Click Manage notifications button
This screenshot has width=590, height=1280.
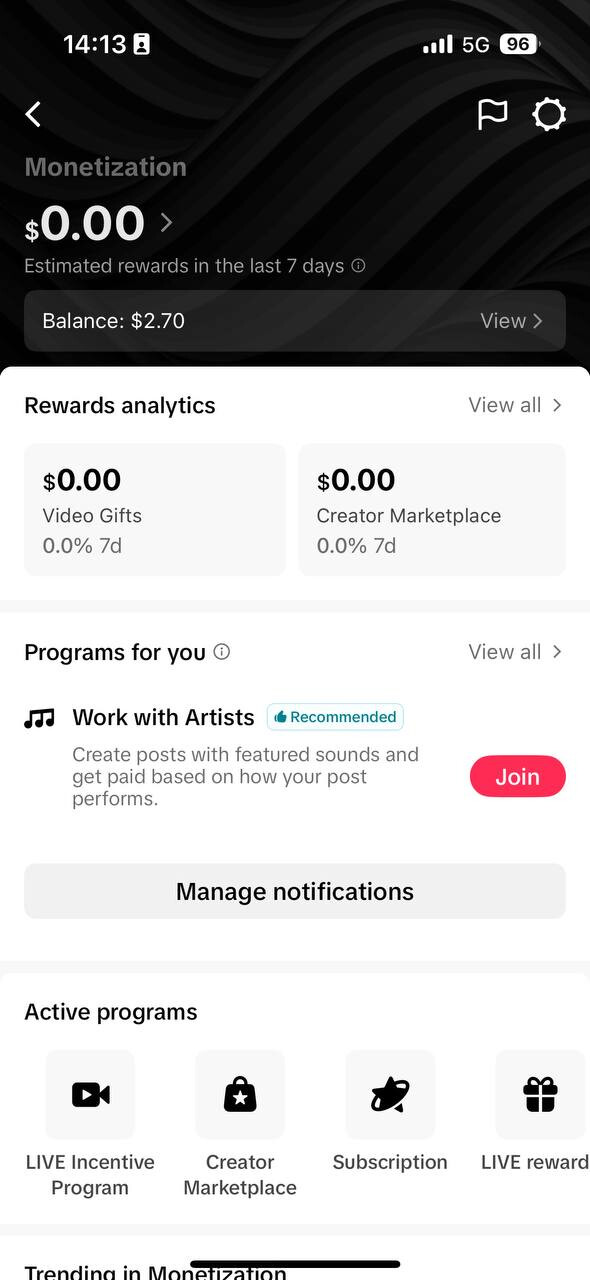coord(295,891)
